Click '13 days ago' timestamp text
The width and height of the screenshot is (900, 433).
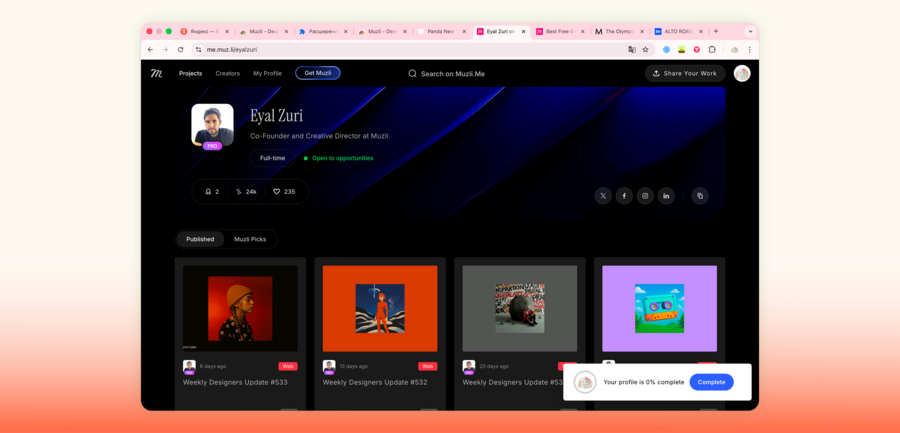[354, 366]
